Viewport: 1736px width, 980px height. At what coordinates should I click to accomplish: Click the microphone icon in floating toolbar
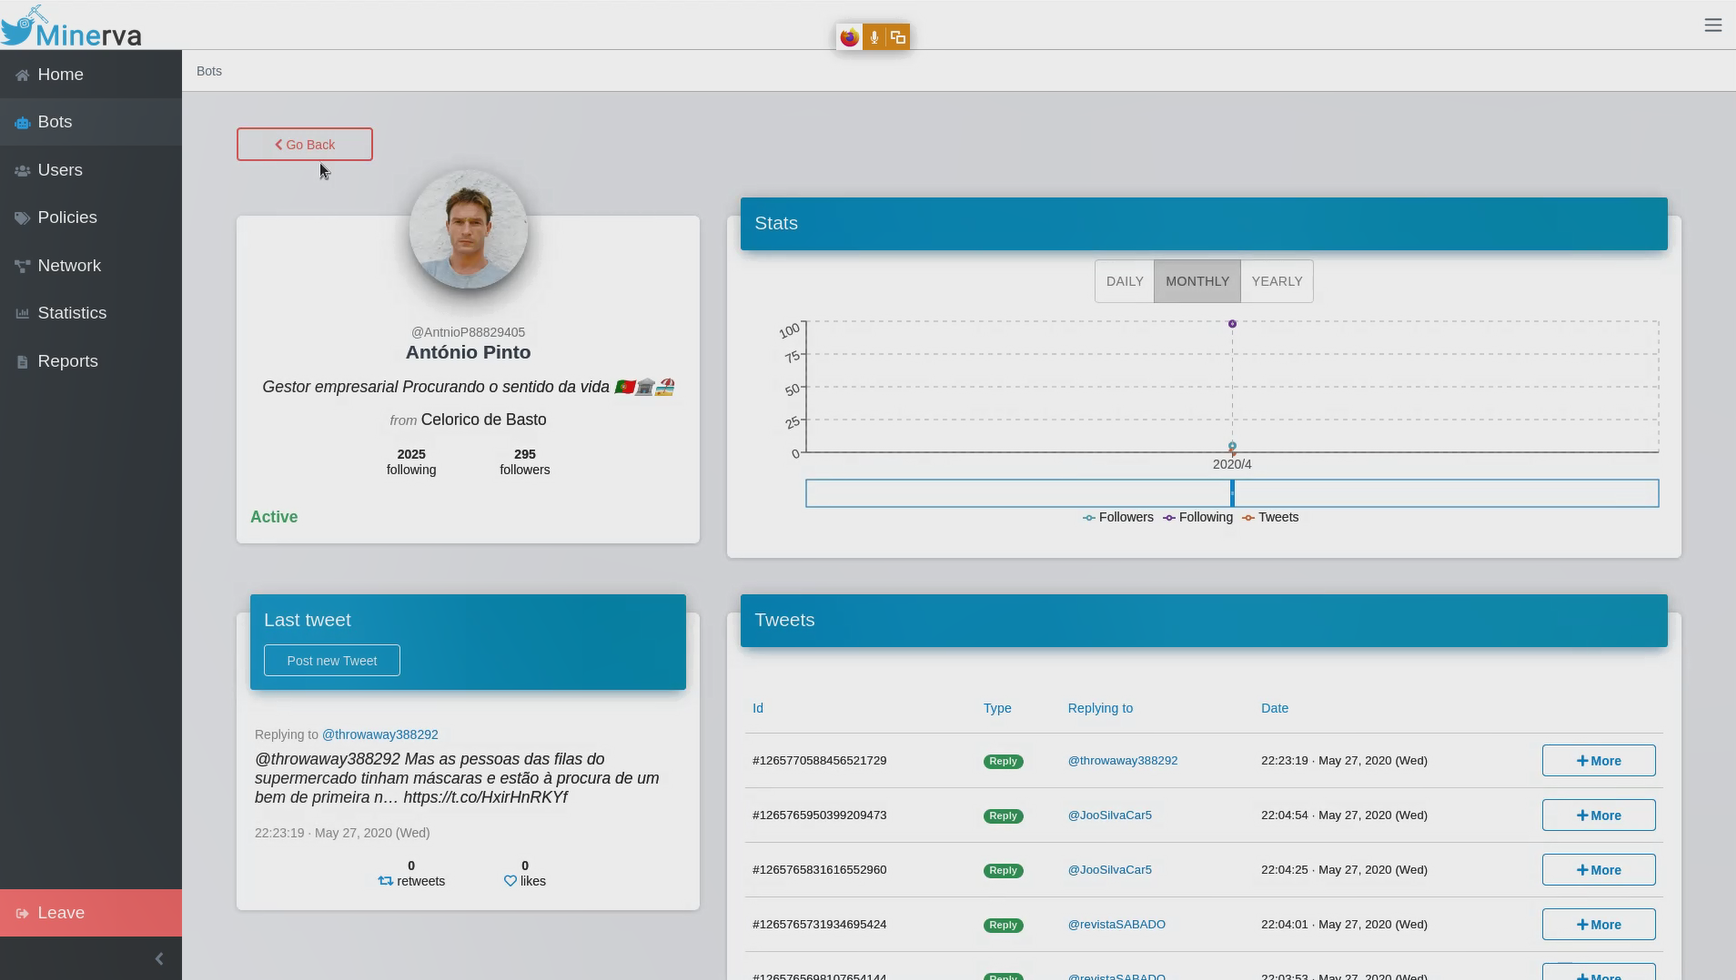874,37
